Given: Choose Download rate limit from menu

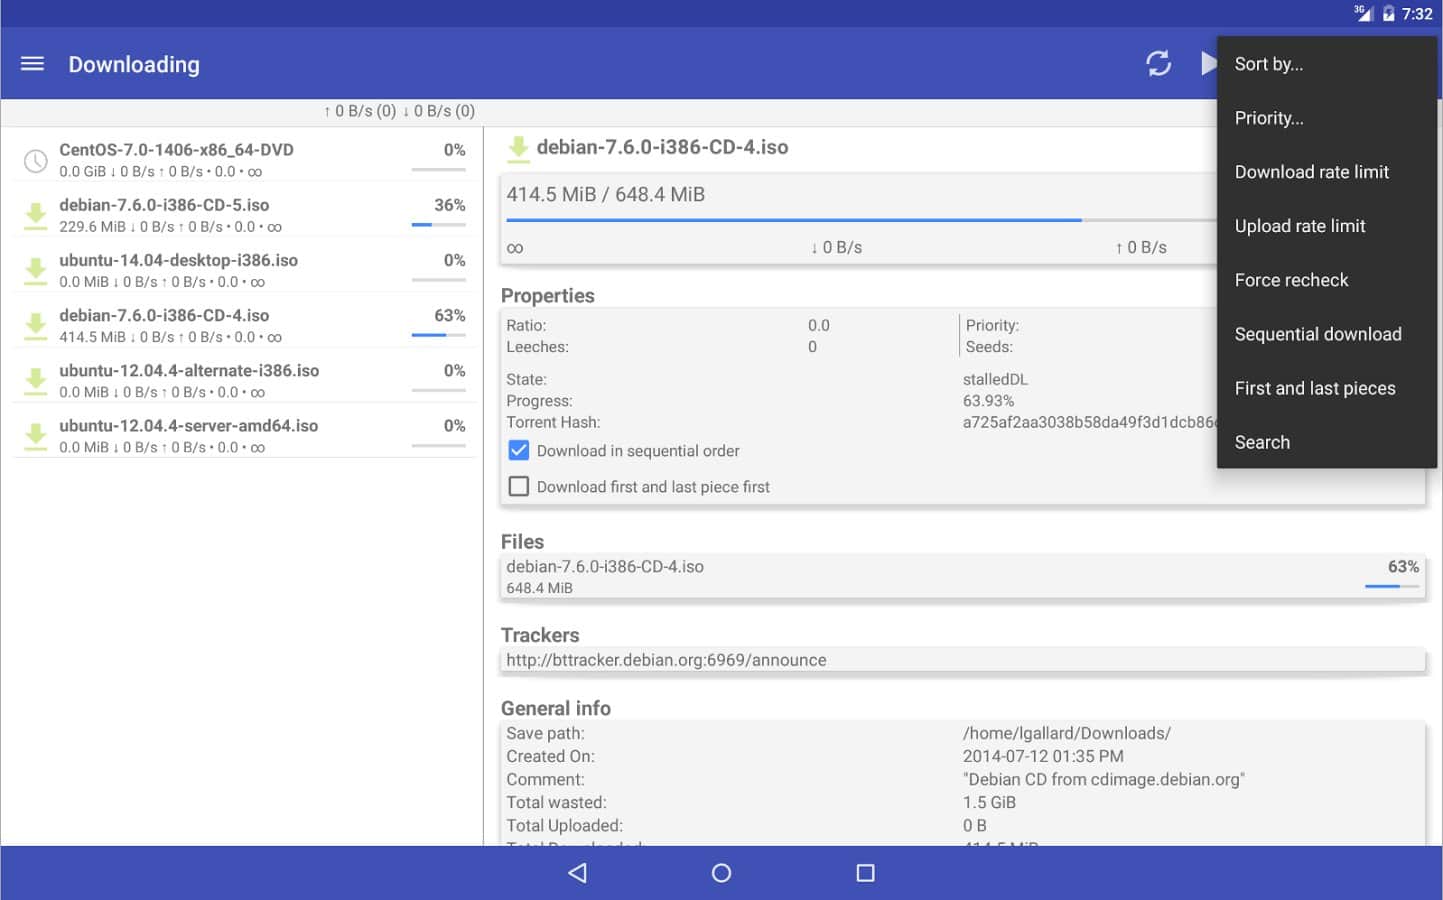Looking at the screenshot, I should click(1311, 172).
